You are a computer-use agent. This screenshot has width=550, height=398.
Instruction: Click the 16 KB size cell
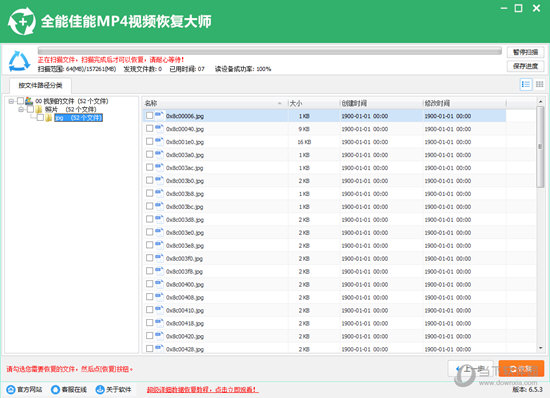coord(304,142)
